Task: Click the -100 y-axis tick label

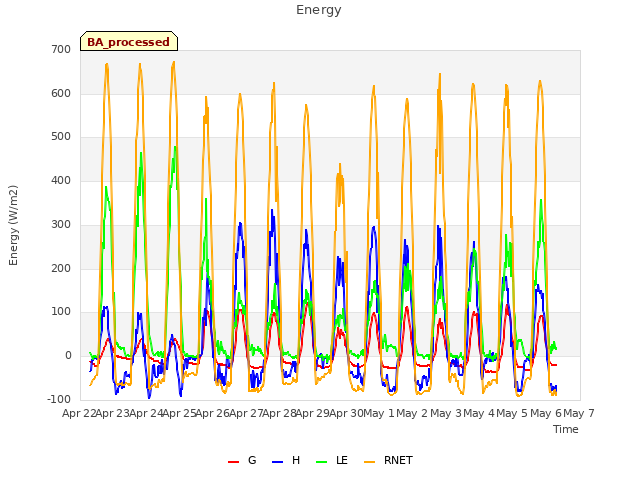Action: point(59,399)
